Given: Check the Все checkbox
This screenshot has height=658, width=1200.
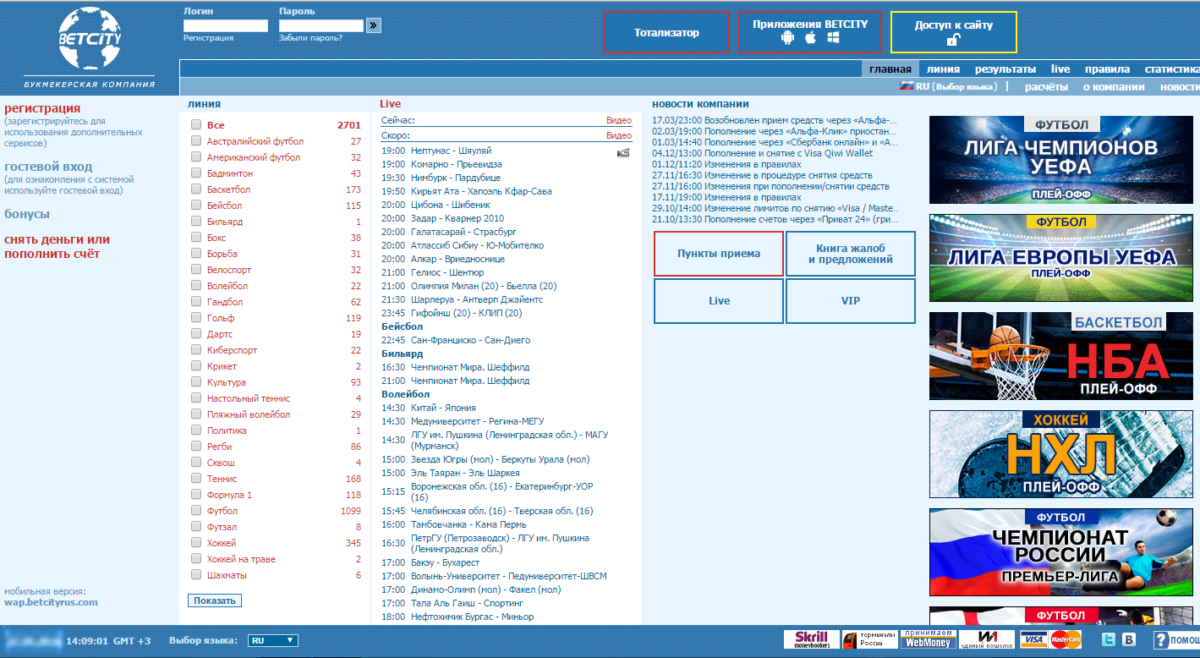Looking at the screenshot, I should (196, 125).
